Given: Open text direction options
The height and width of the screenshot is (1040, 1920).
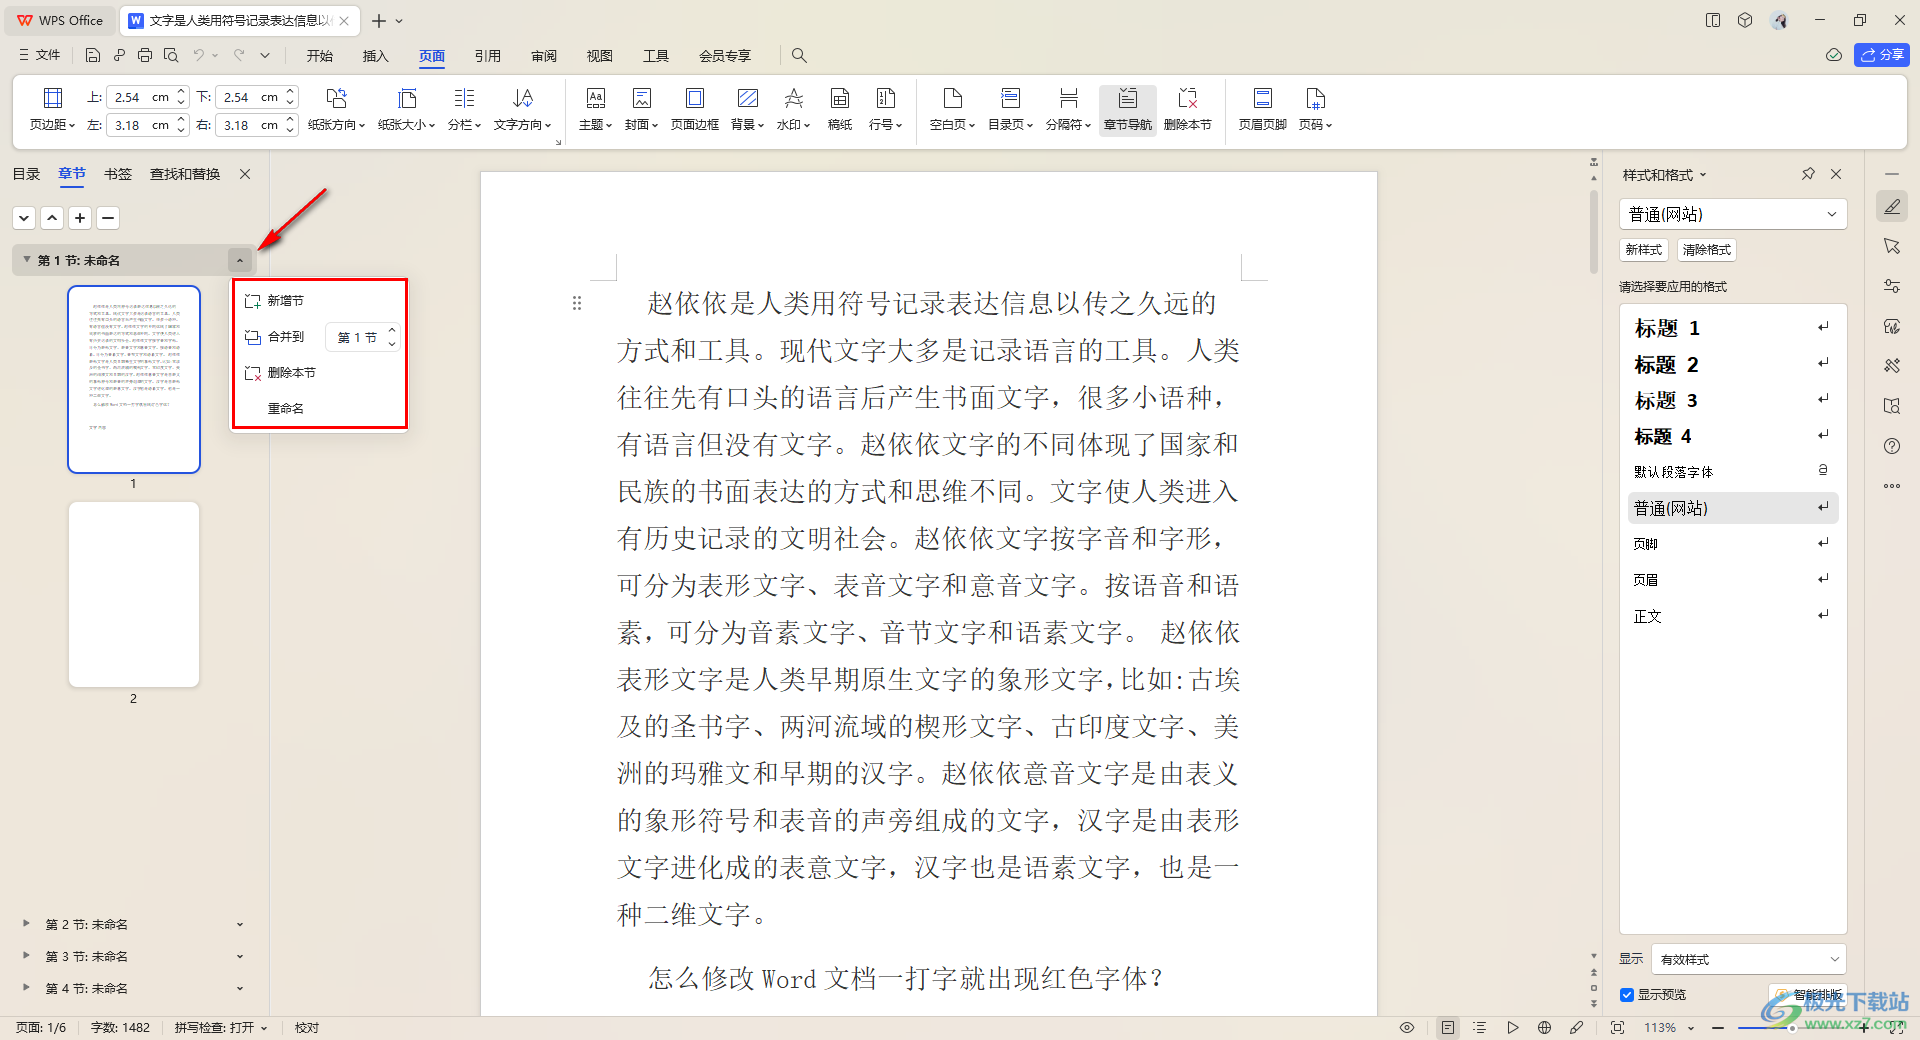Looking at the screenshot, I should point(522,109).
